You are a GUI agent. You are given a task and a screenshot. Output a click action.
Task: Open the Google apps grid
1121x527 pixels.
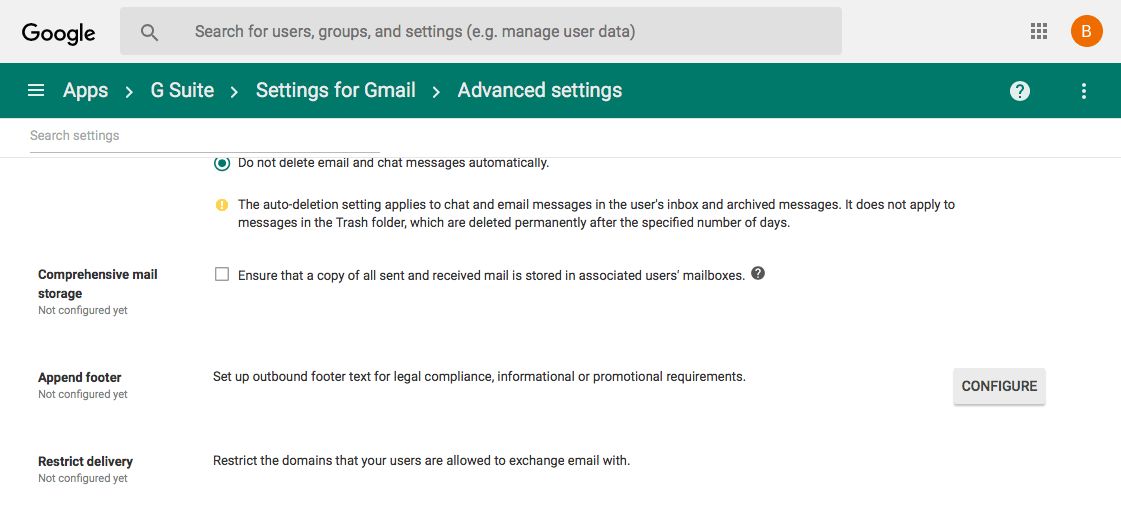(x=1039, y=31)
